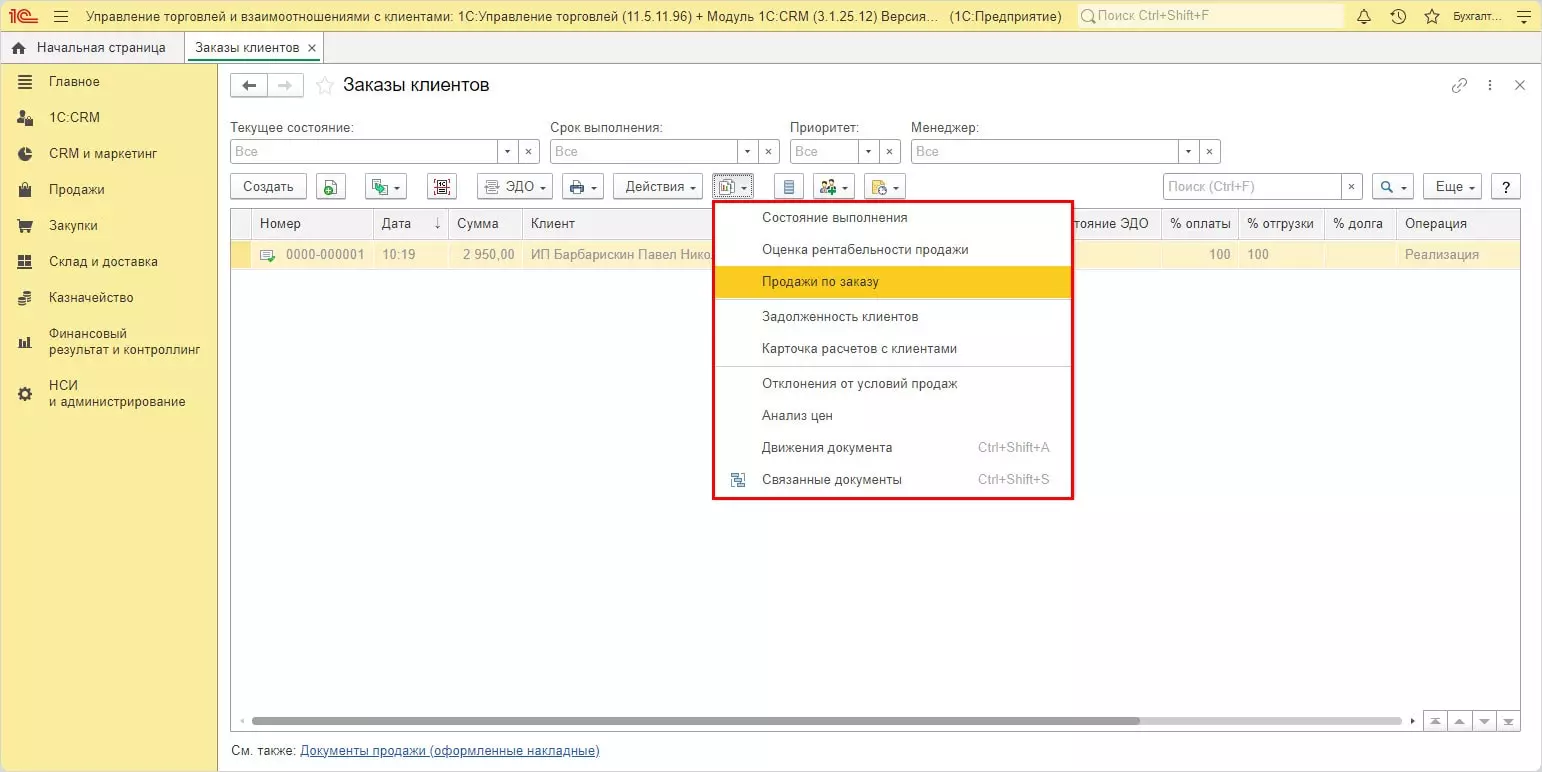Select Анализ цен menu item
The height and width of the screenshot is (772, 1542).
[x=892, y=416]
